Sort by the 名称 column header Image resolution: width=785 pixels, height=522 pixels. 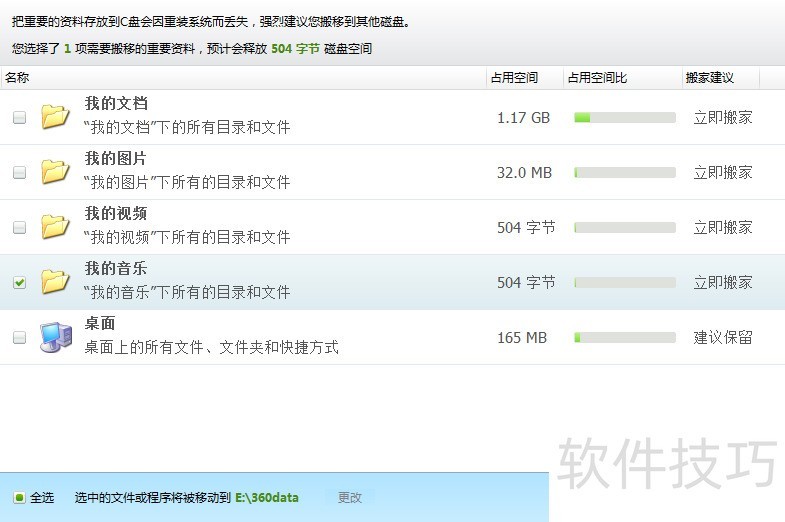243,78
